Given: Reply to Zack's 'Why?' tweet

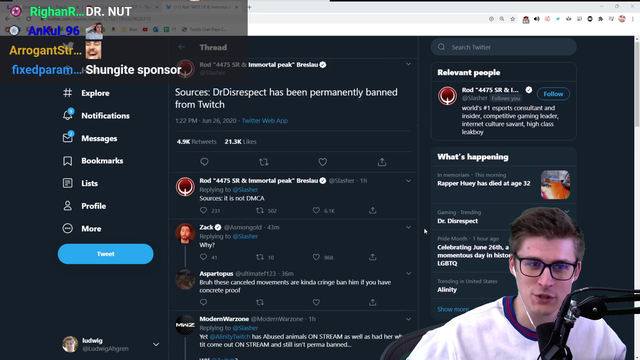Looking at the screenshot, I should (203, 257).
